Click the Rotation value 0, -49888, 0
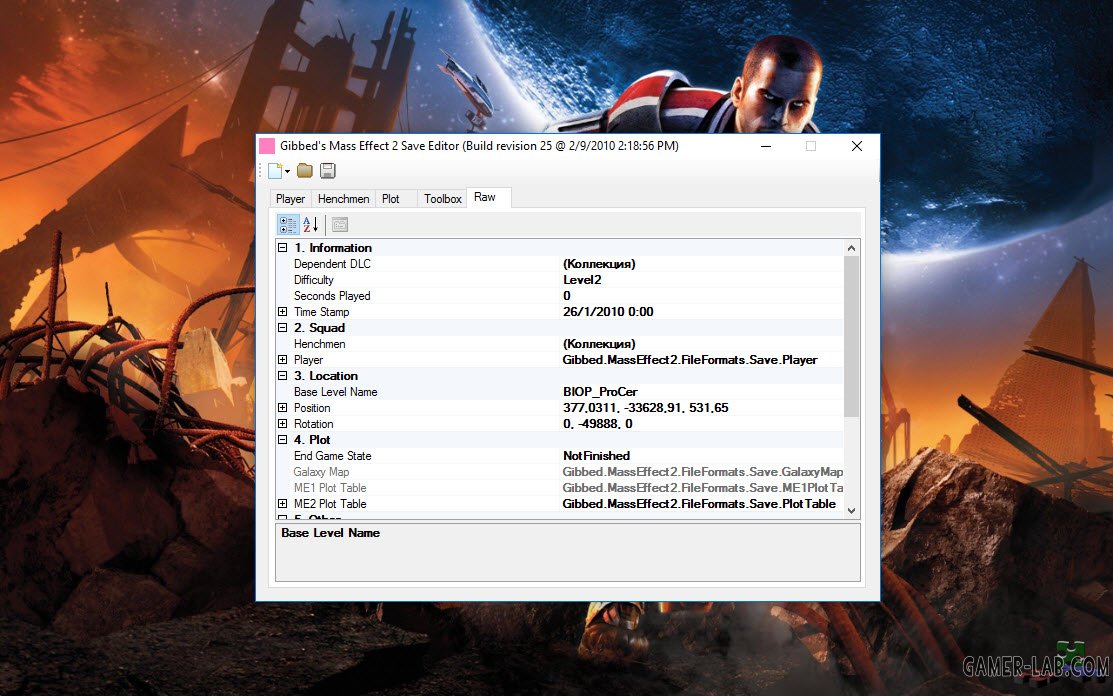Viewport: 1113px width, 696px height. [598, 424]
